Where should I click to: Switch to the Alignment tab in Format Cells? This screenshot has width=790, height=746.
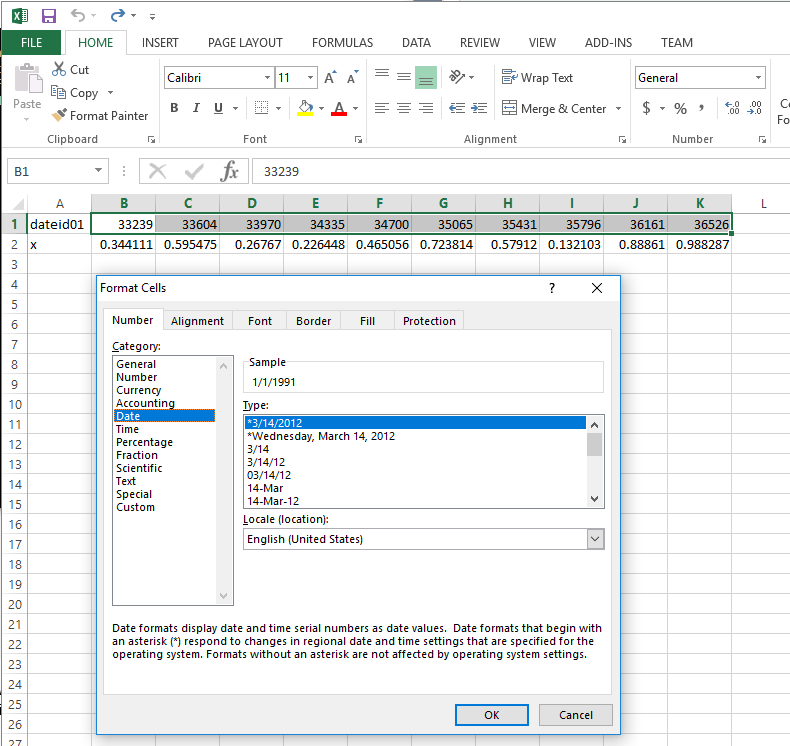(197, 321)
